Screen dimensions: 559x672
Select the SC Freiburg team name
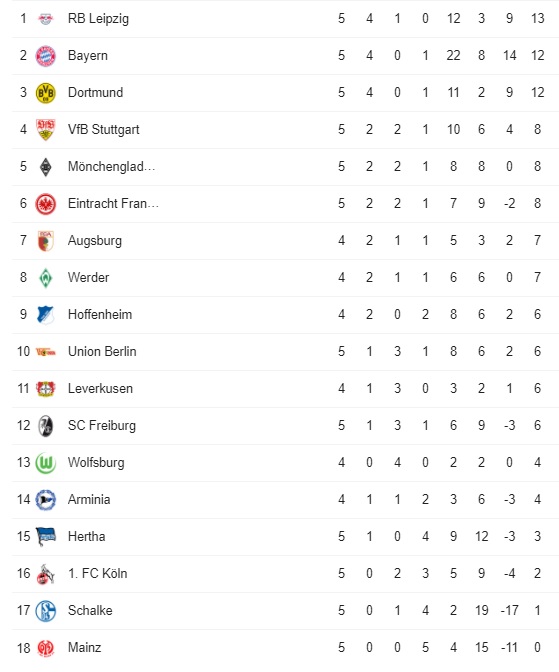point(102,426)
